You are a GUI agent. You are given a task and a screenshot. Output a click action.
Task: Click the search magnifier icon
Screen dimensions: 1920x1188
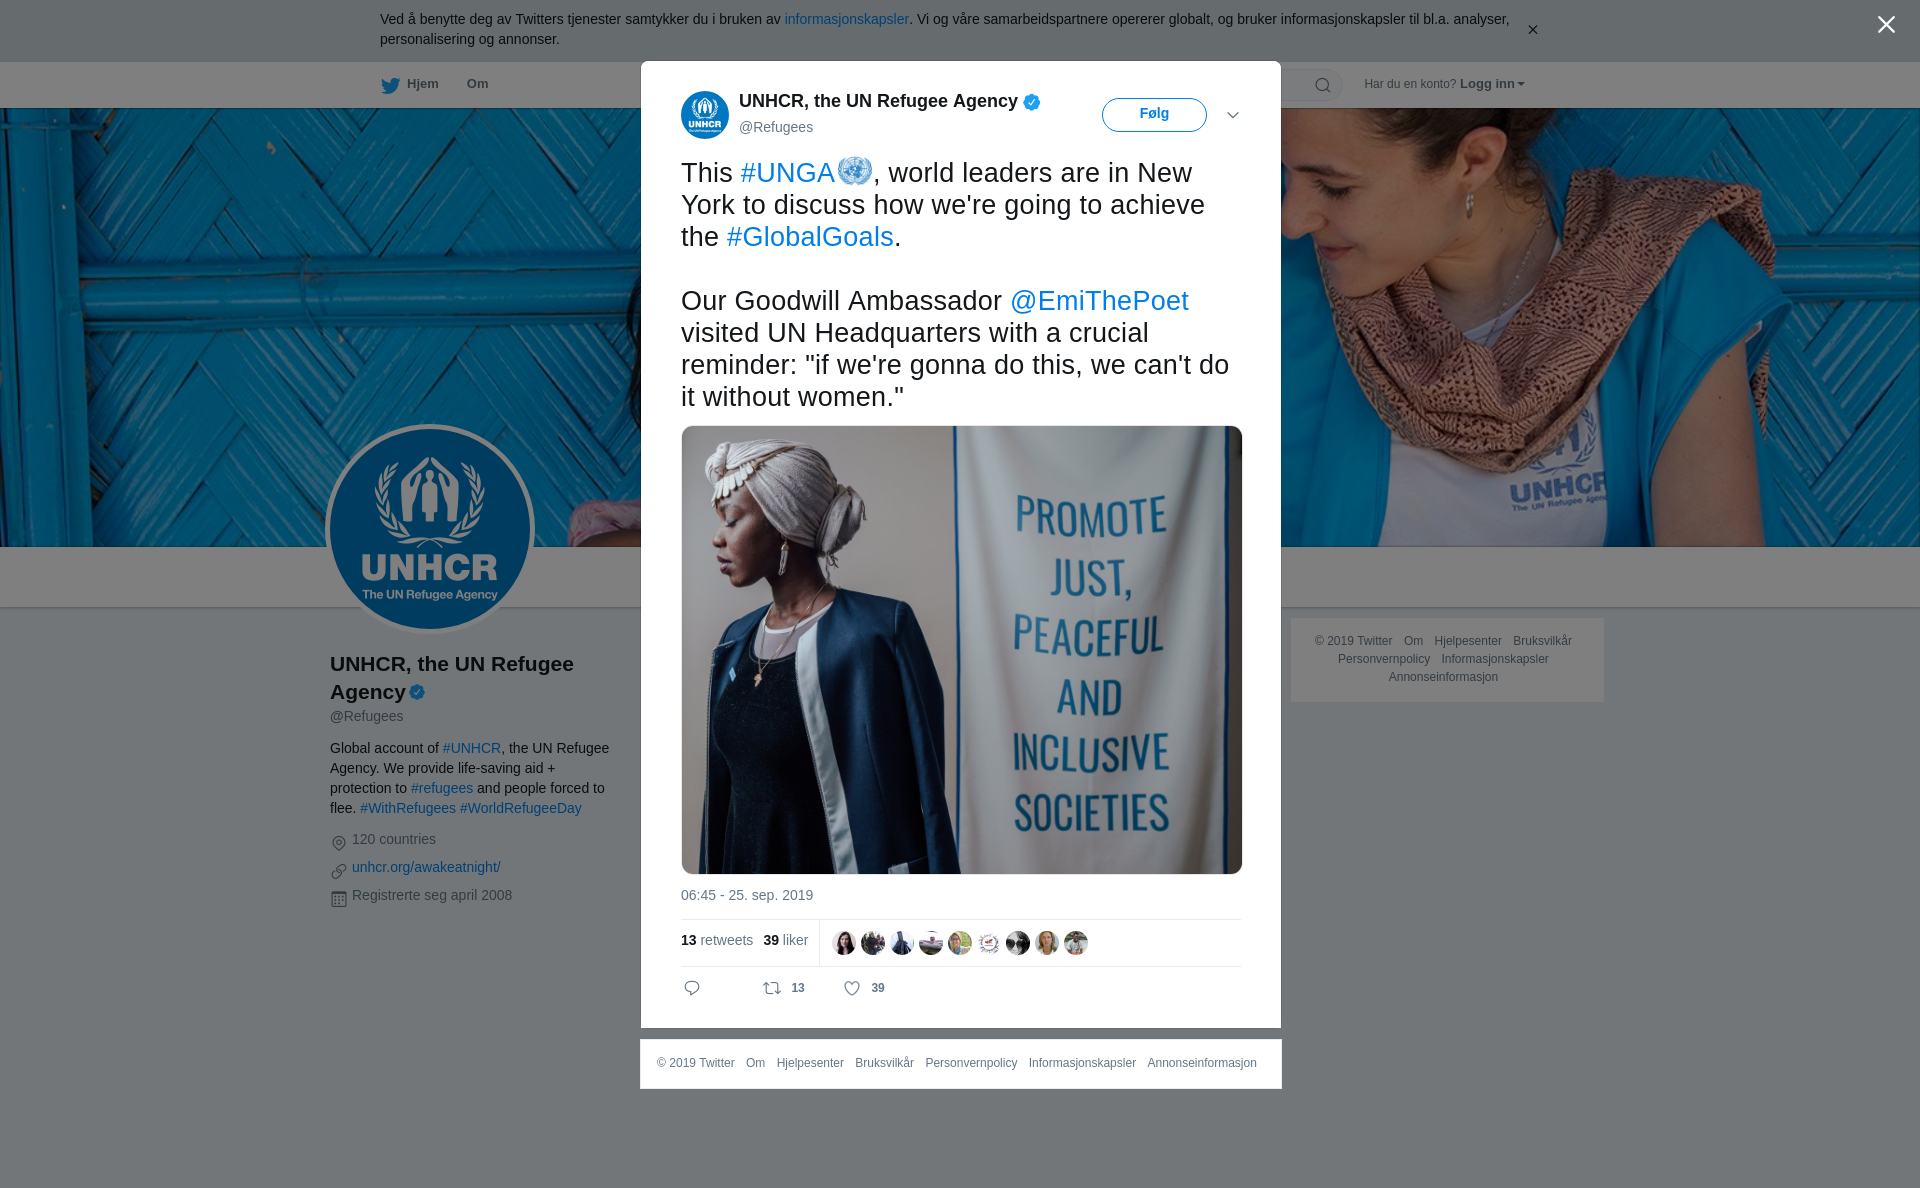click(x=1323, y=85)
